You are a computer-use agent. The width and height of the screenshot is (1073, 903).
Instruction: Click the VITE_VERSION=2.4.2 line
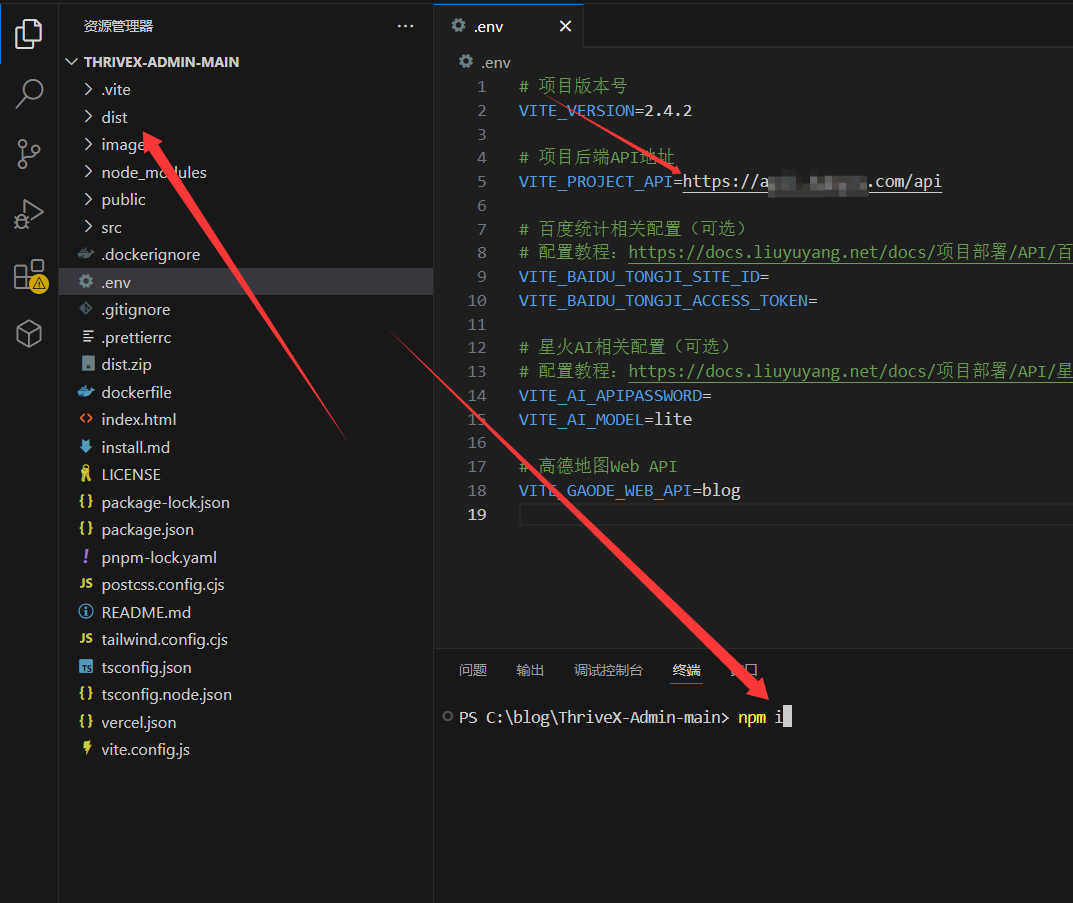[605, 111]
